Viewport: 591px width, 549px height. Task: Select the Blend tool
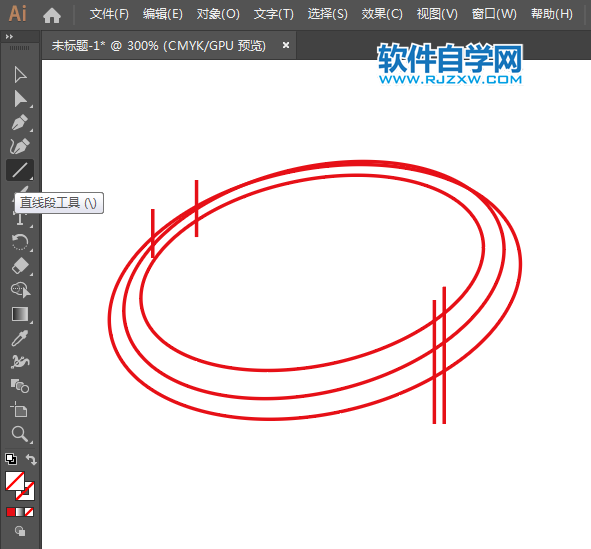tap(20, 386)
